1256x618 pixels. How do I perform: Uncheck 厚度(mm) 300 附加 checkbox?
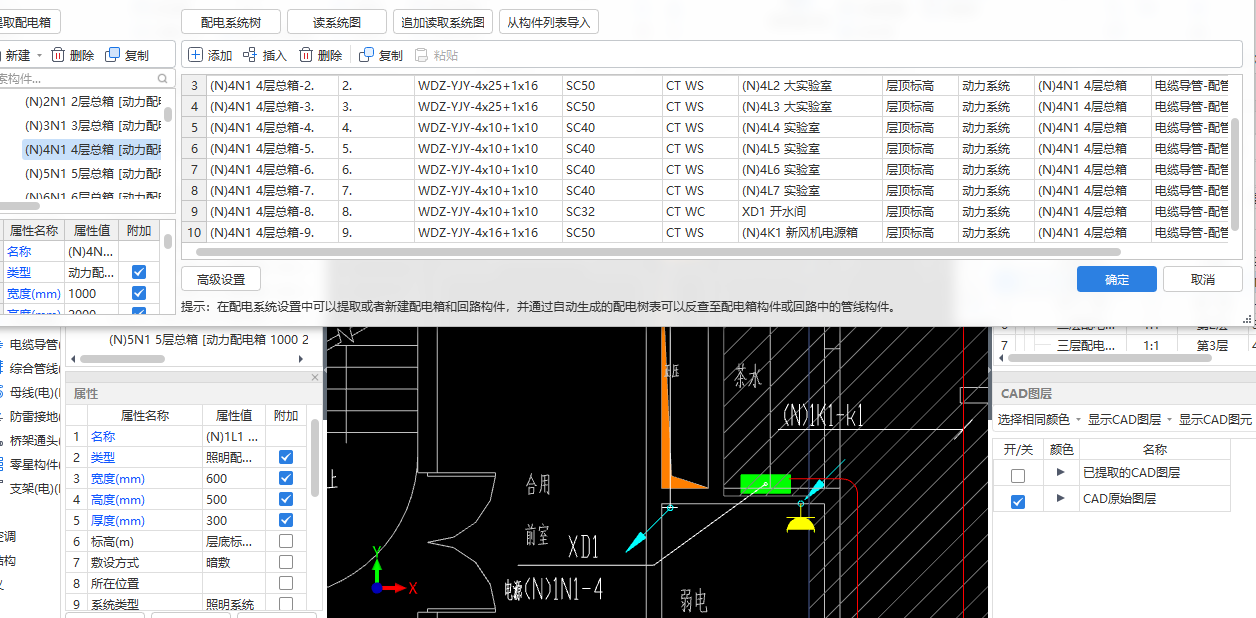[x=286, y=520]
